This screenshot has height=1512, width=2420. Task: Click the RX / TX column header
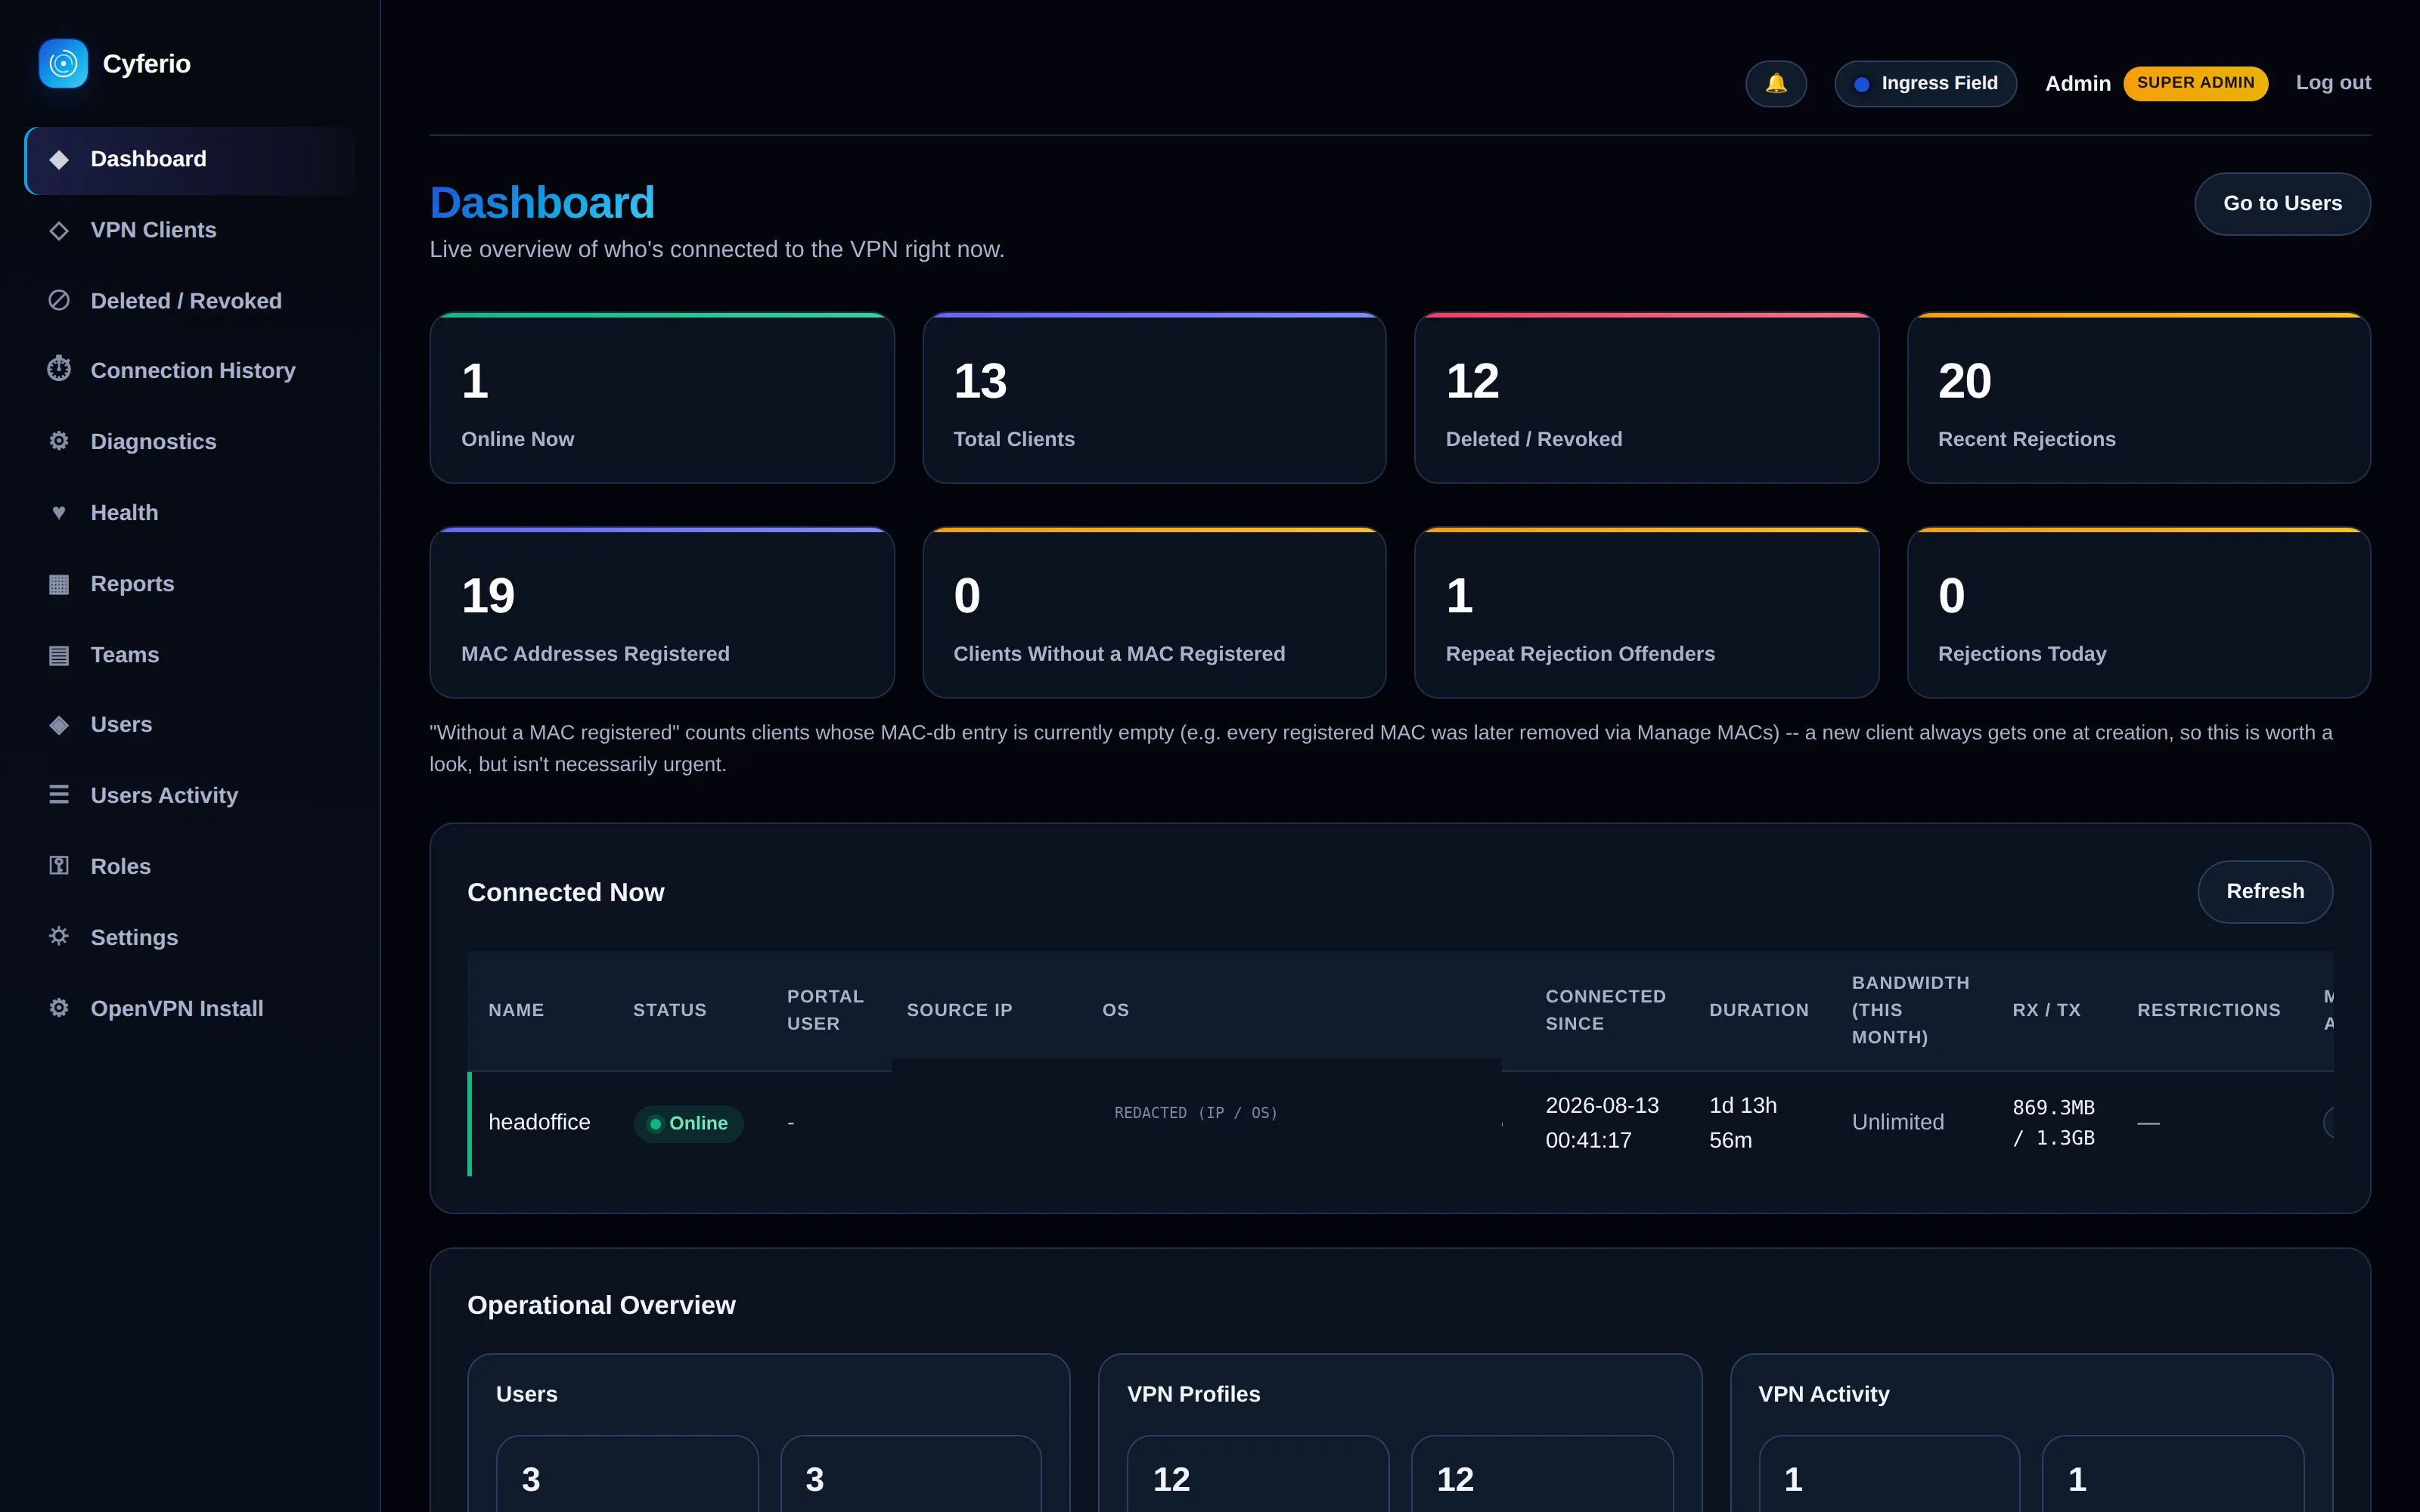click(2046, 1010)
